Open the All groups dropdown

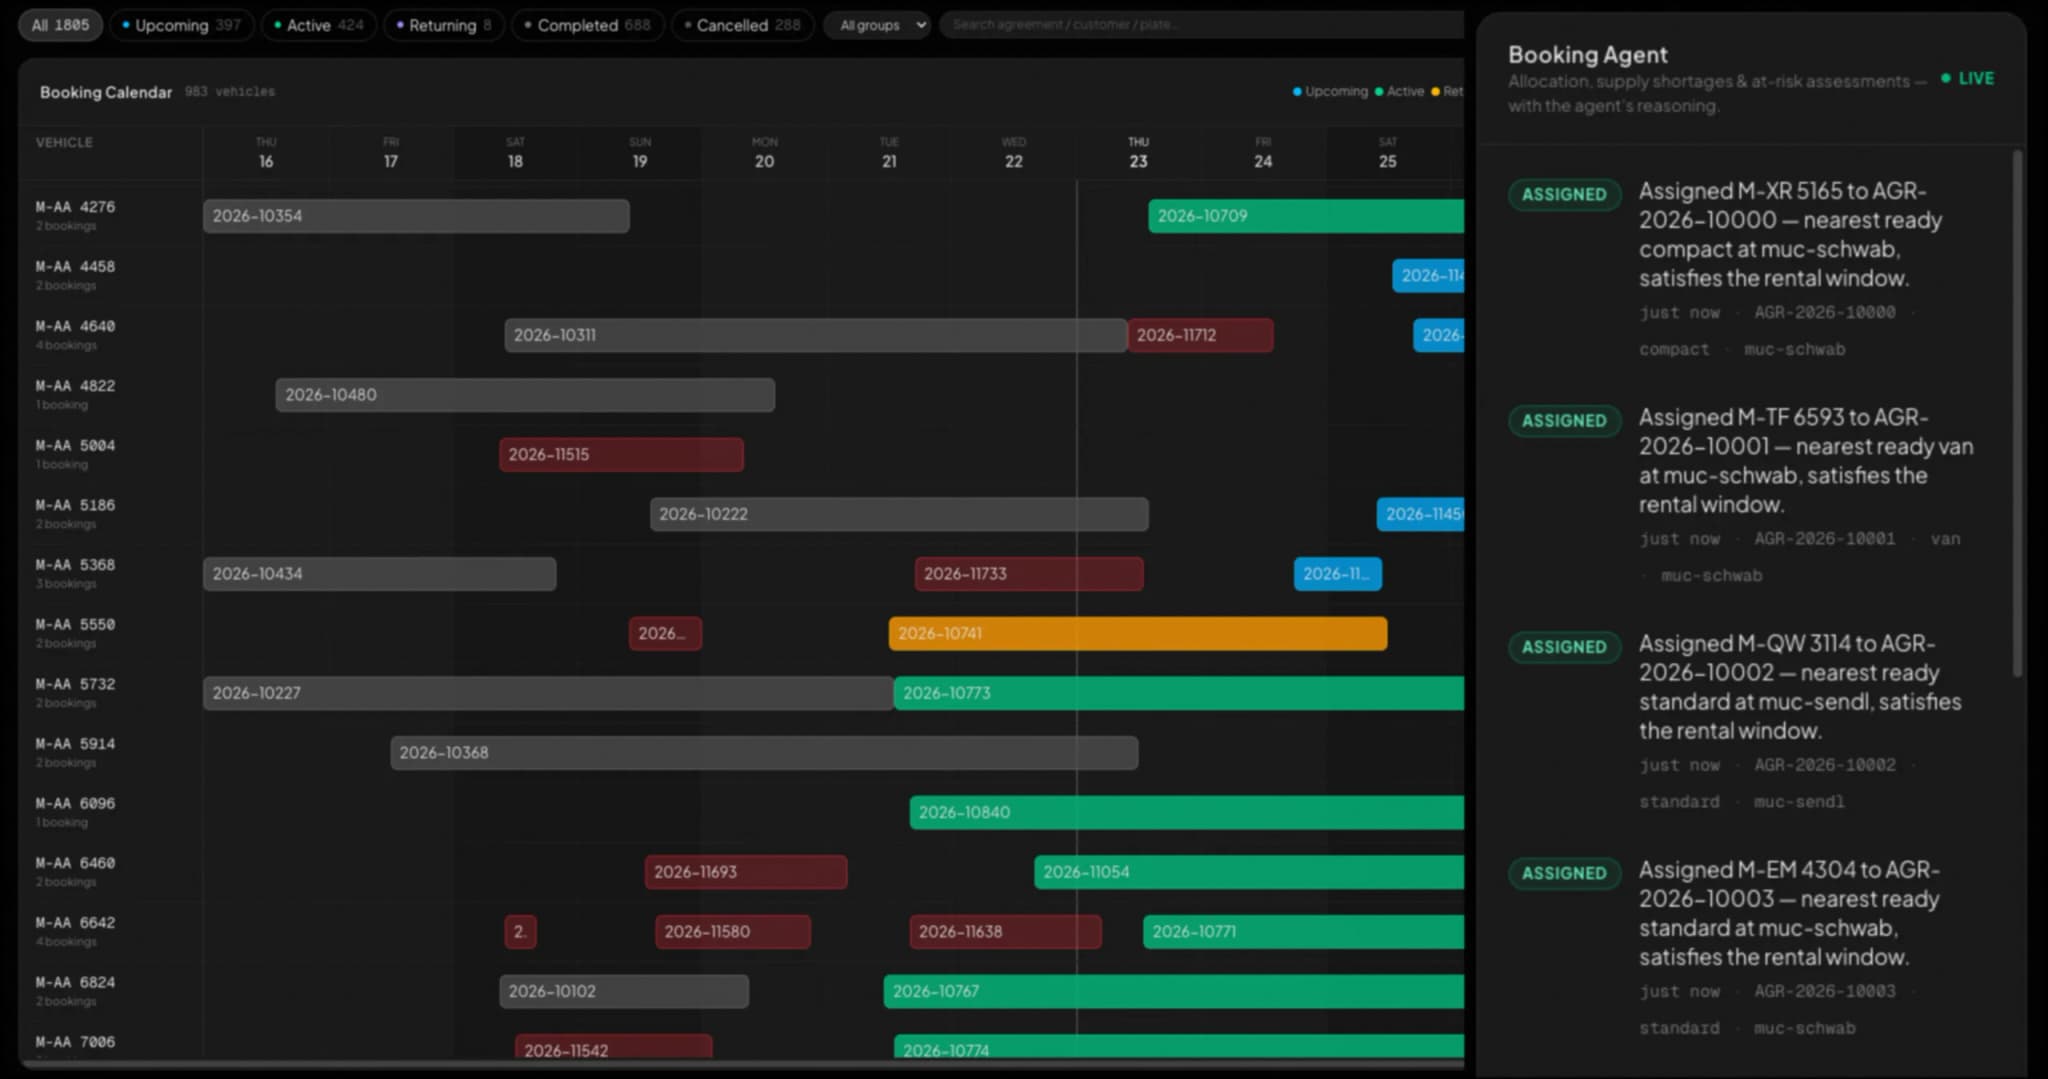[877, 25]
